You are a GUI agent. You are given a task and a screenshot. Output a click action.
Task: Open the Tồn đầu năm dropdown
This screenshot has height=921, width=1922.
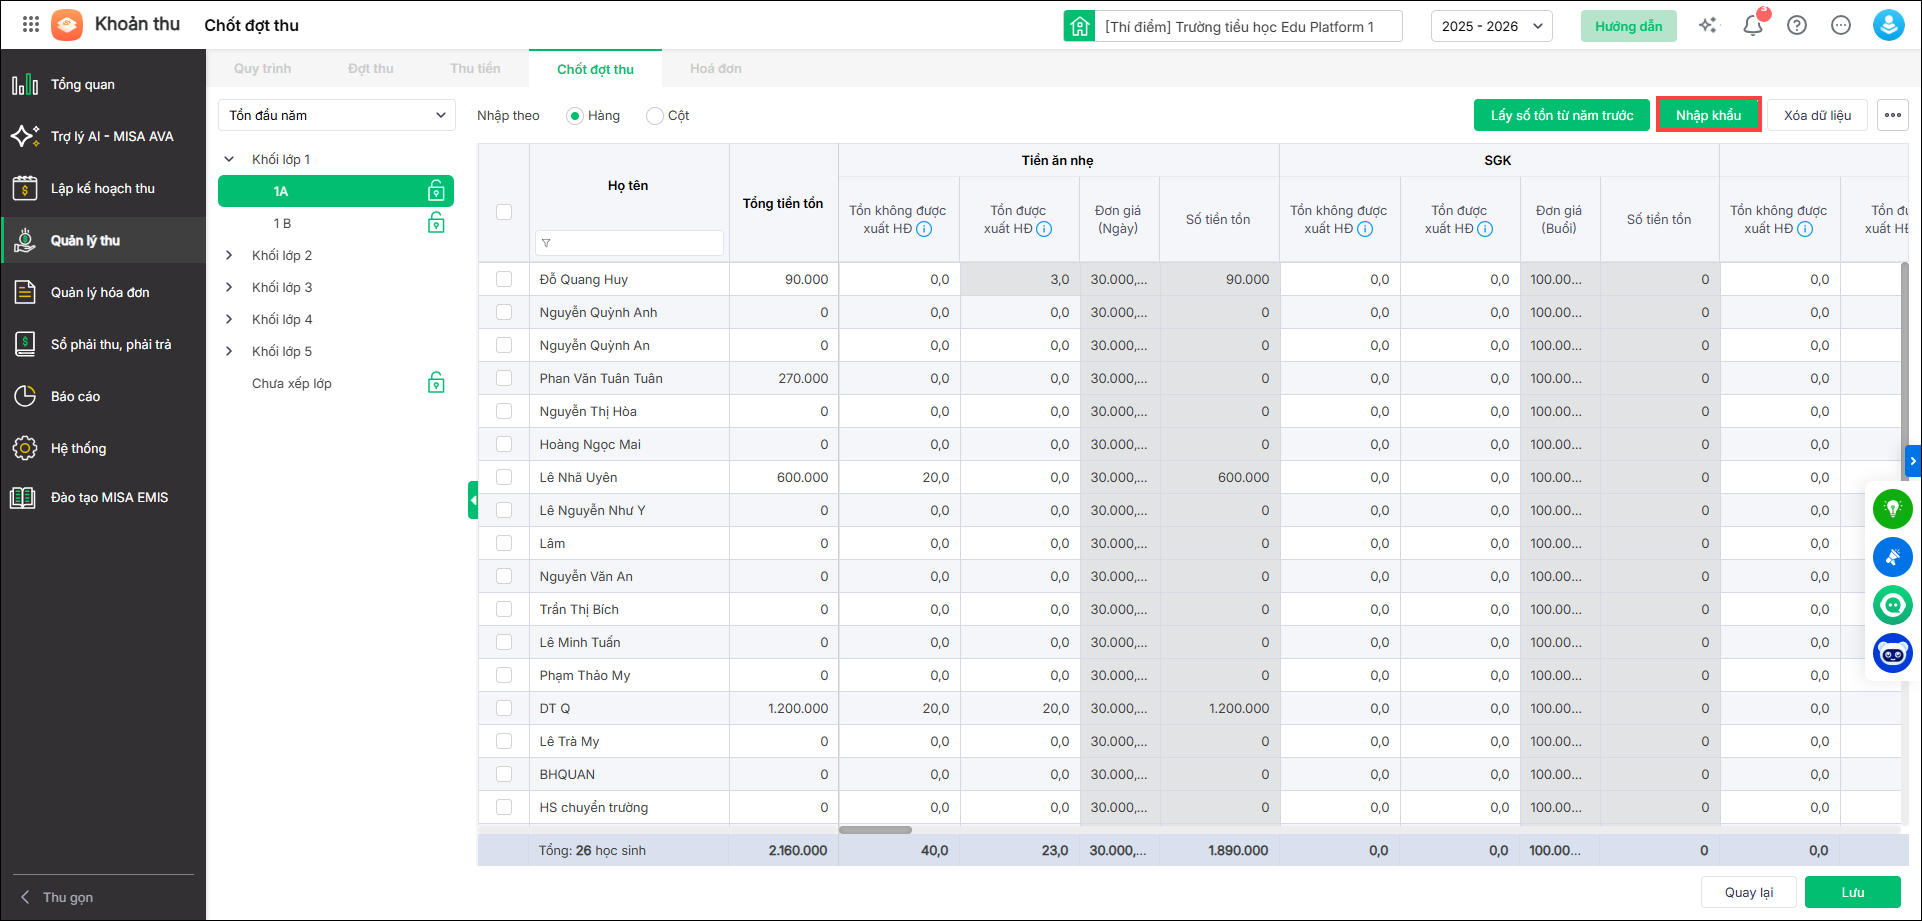click(337, 115)
